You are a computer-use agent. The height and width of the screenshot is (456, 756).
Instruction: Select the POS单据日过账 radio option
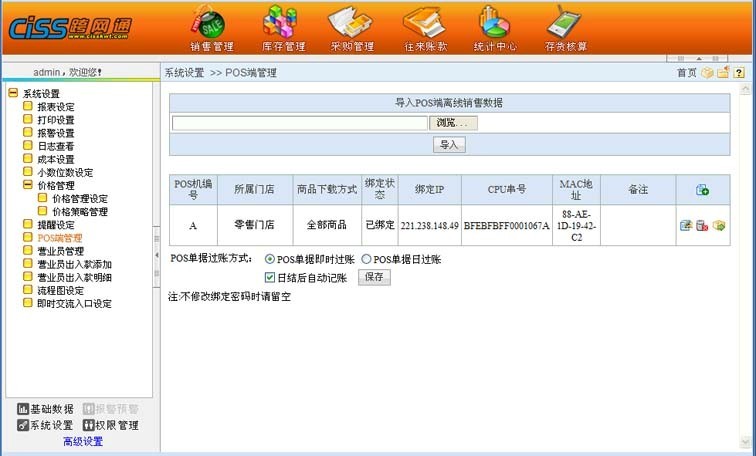point(366,260)
